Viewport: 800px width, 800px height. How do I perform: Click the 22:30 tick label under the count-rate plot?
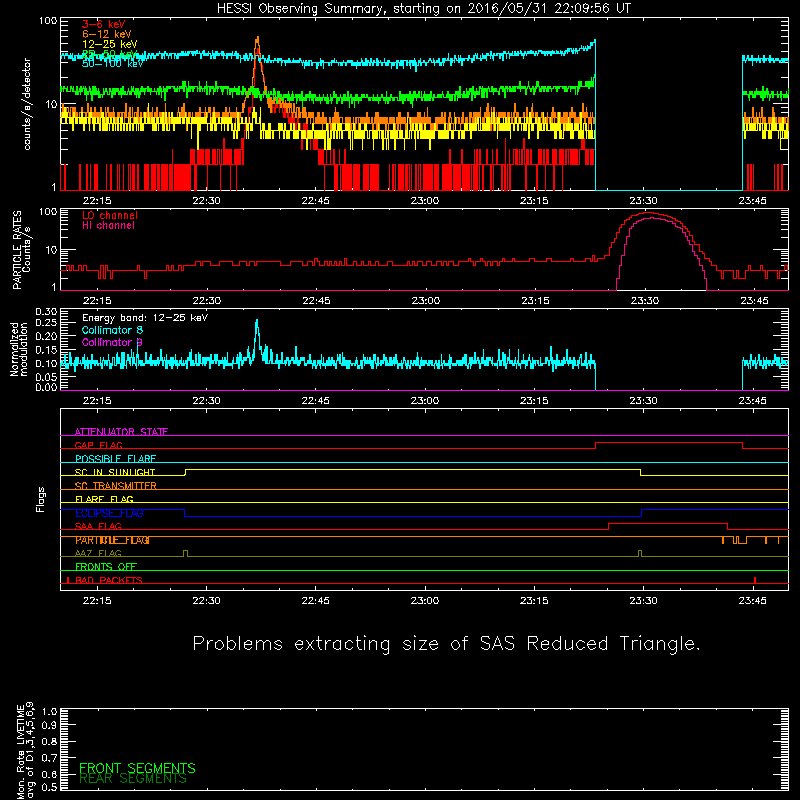pyautogui.click(x=207, y=201)
